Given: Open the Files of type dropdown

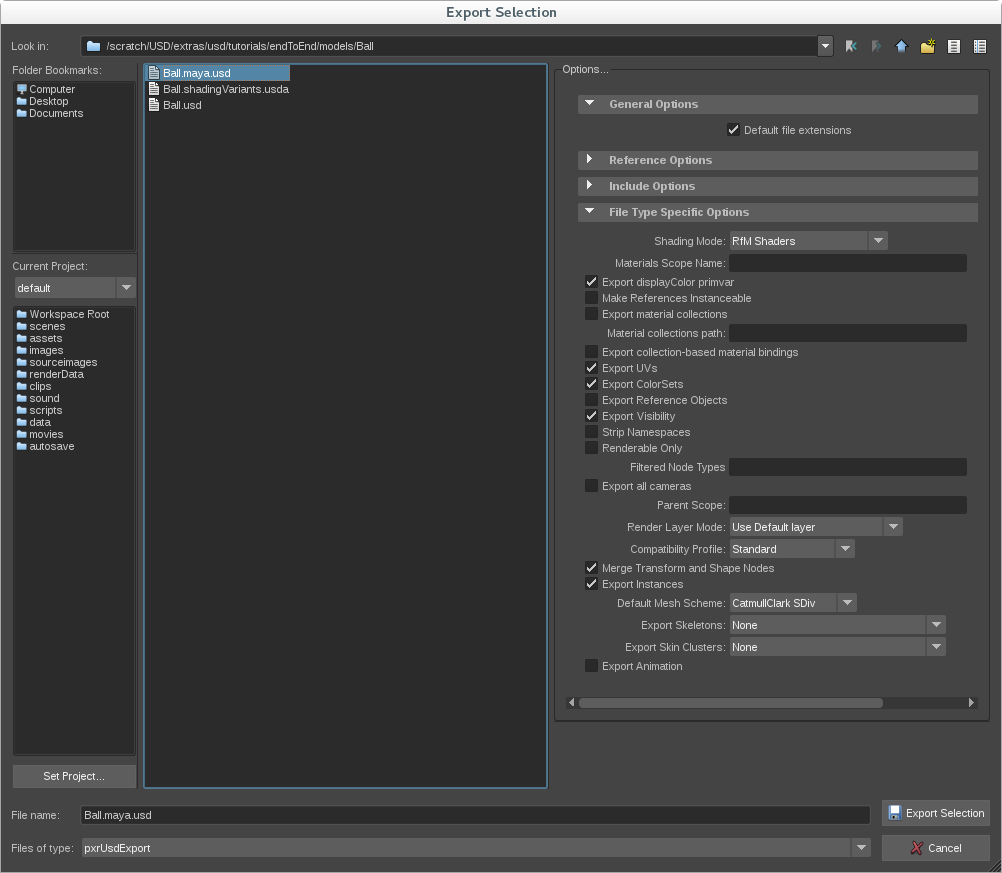Looking at the screenshot, I should pyautogui.click(x=475, y=848).
